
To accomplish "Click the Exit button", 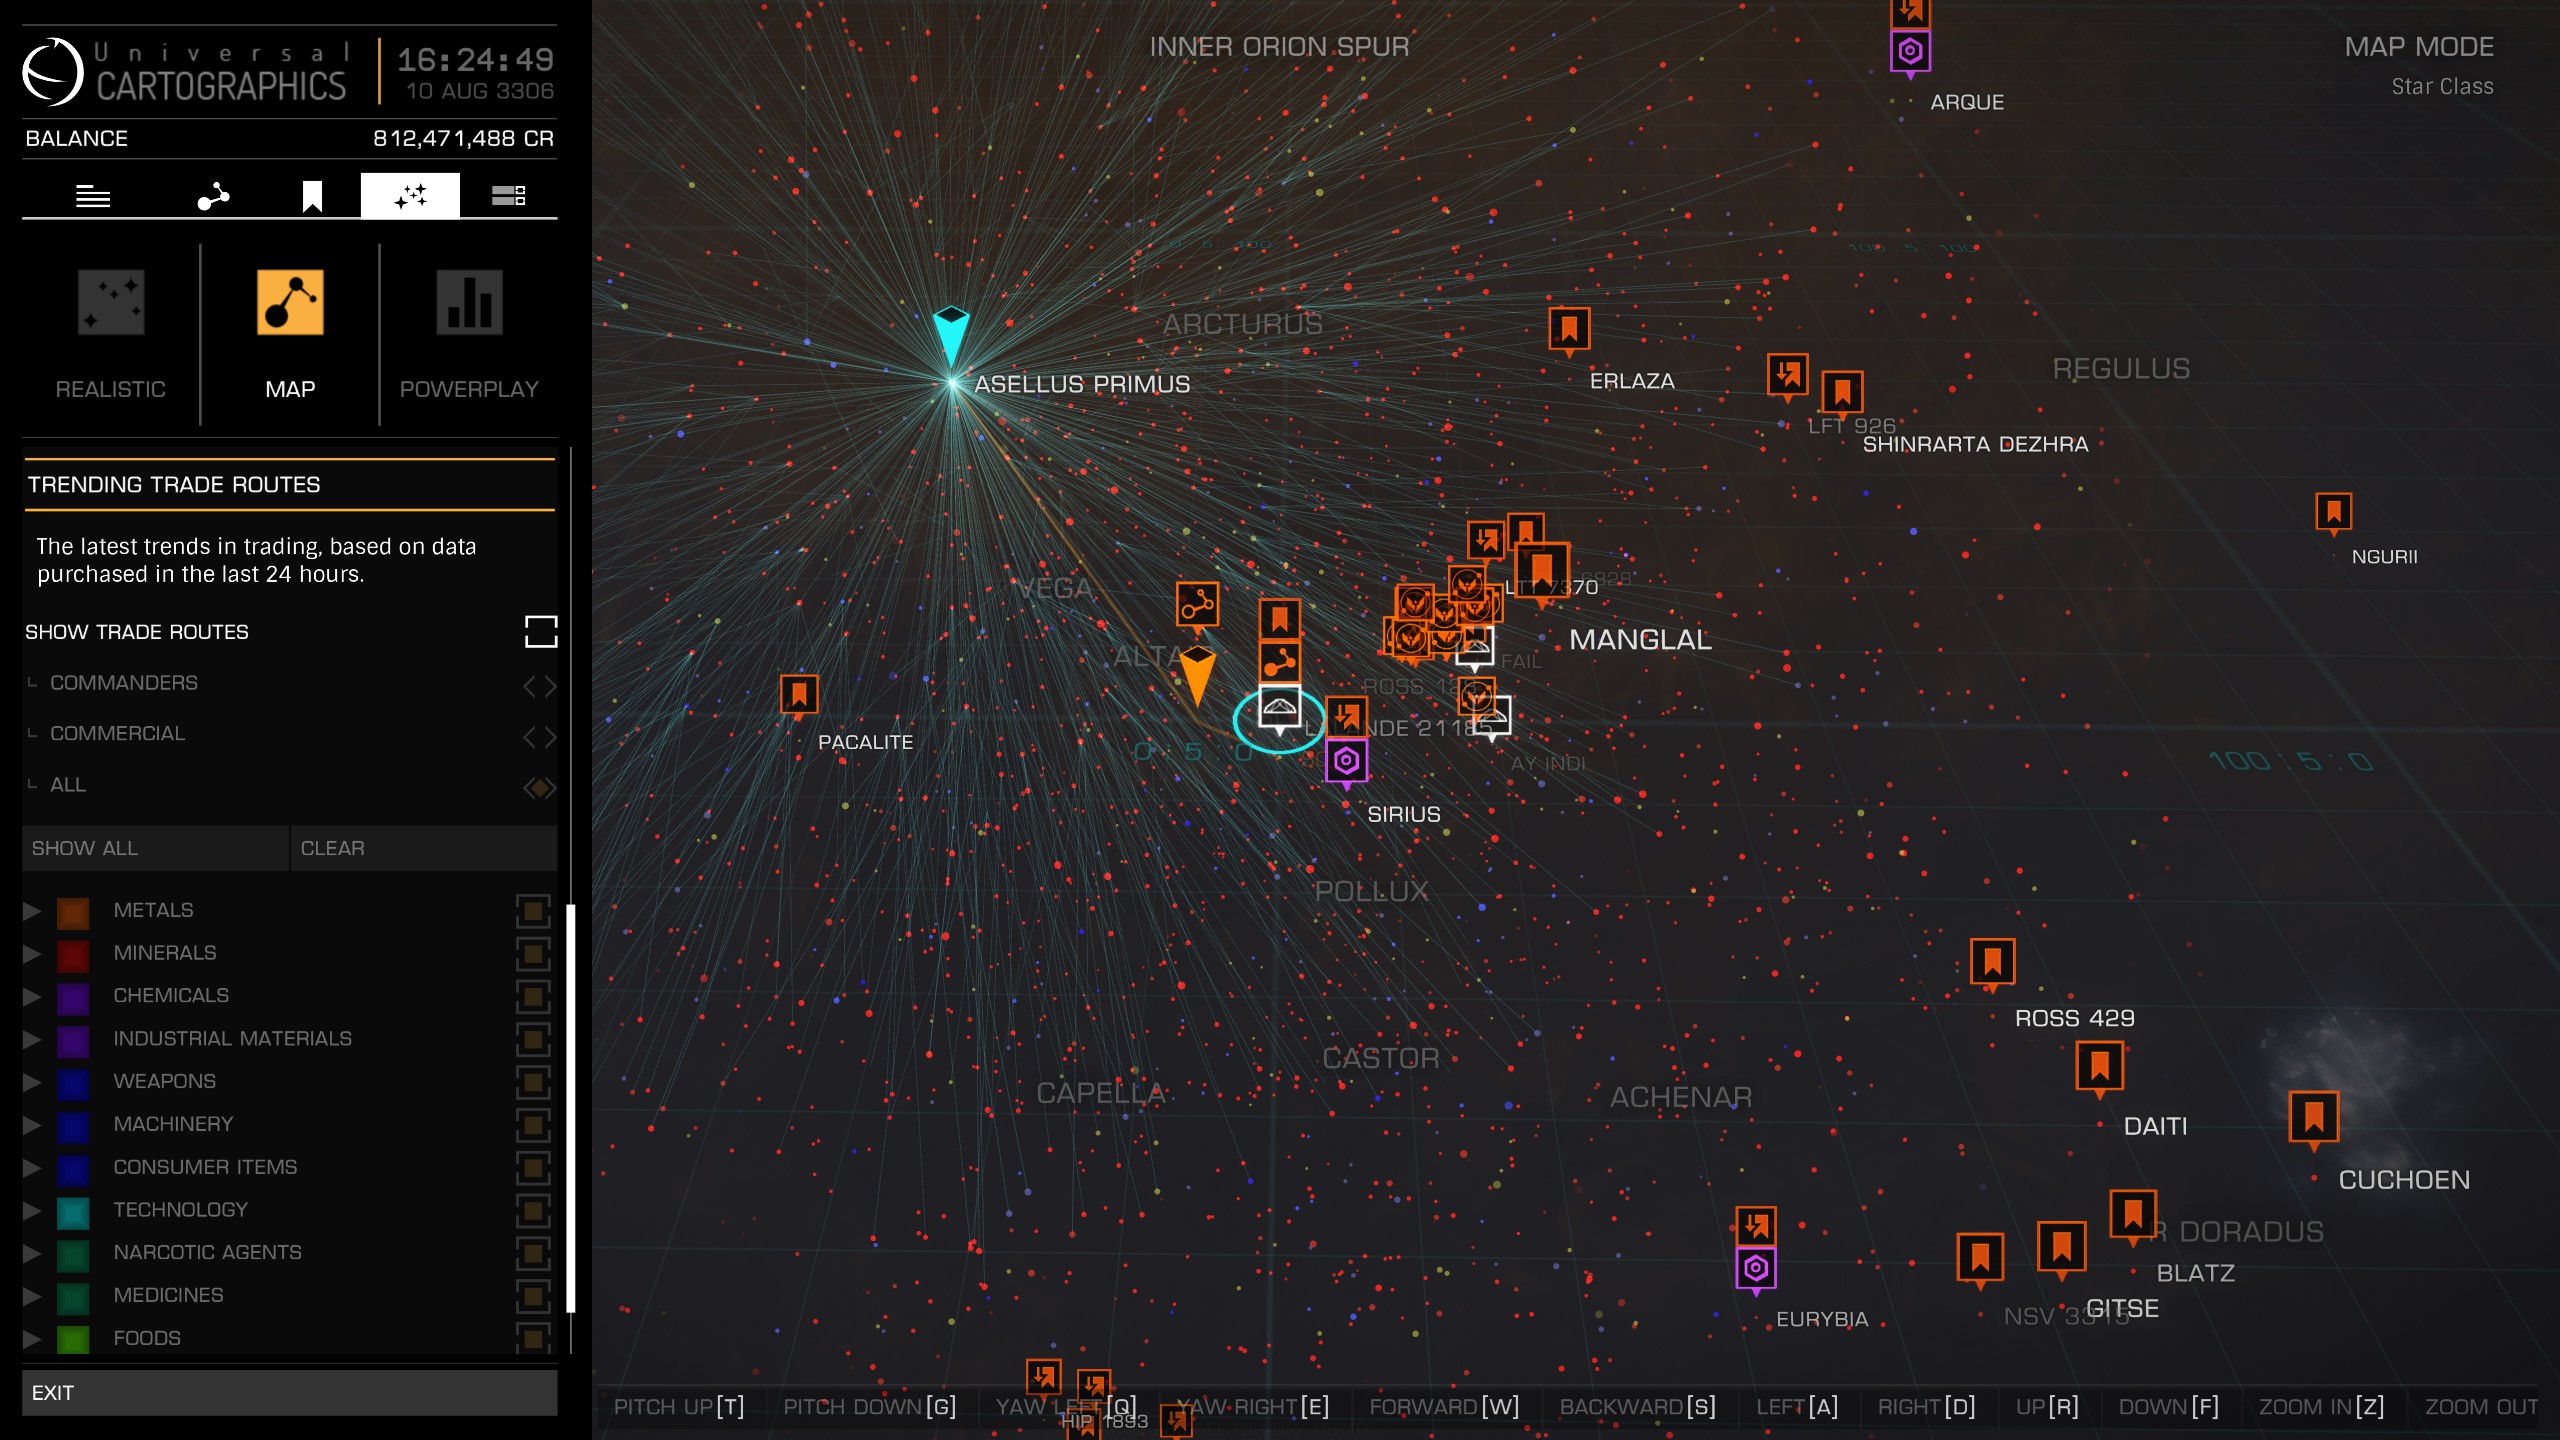I will click(x=290, y=1393).
